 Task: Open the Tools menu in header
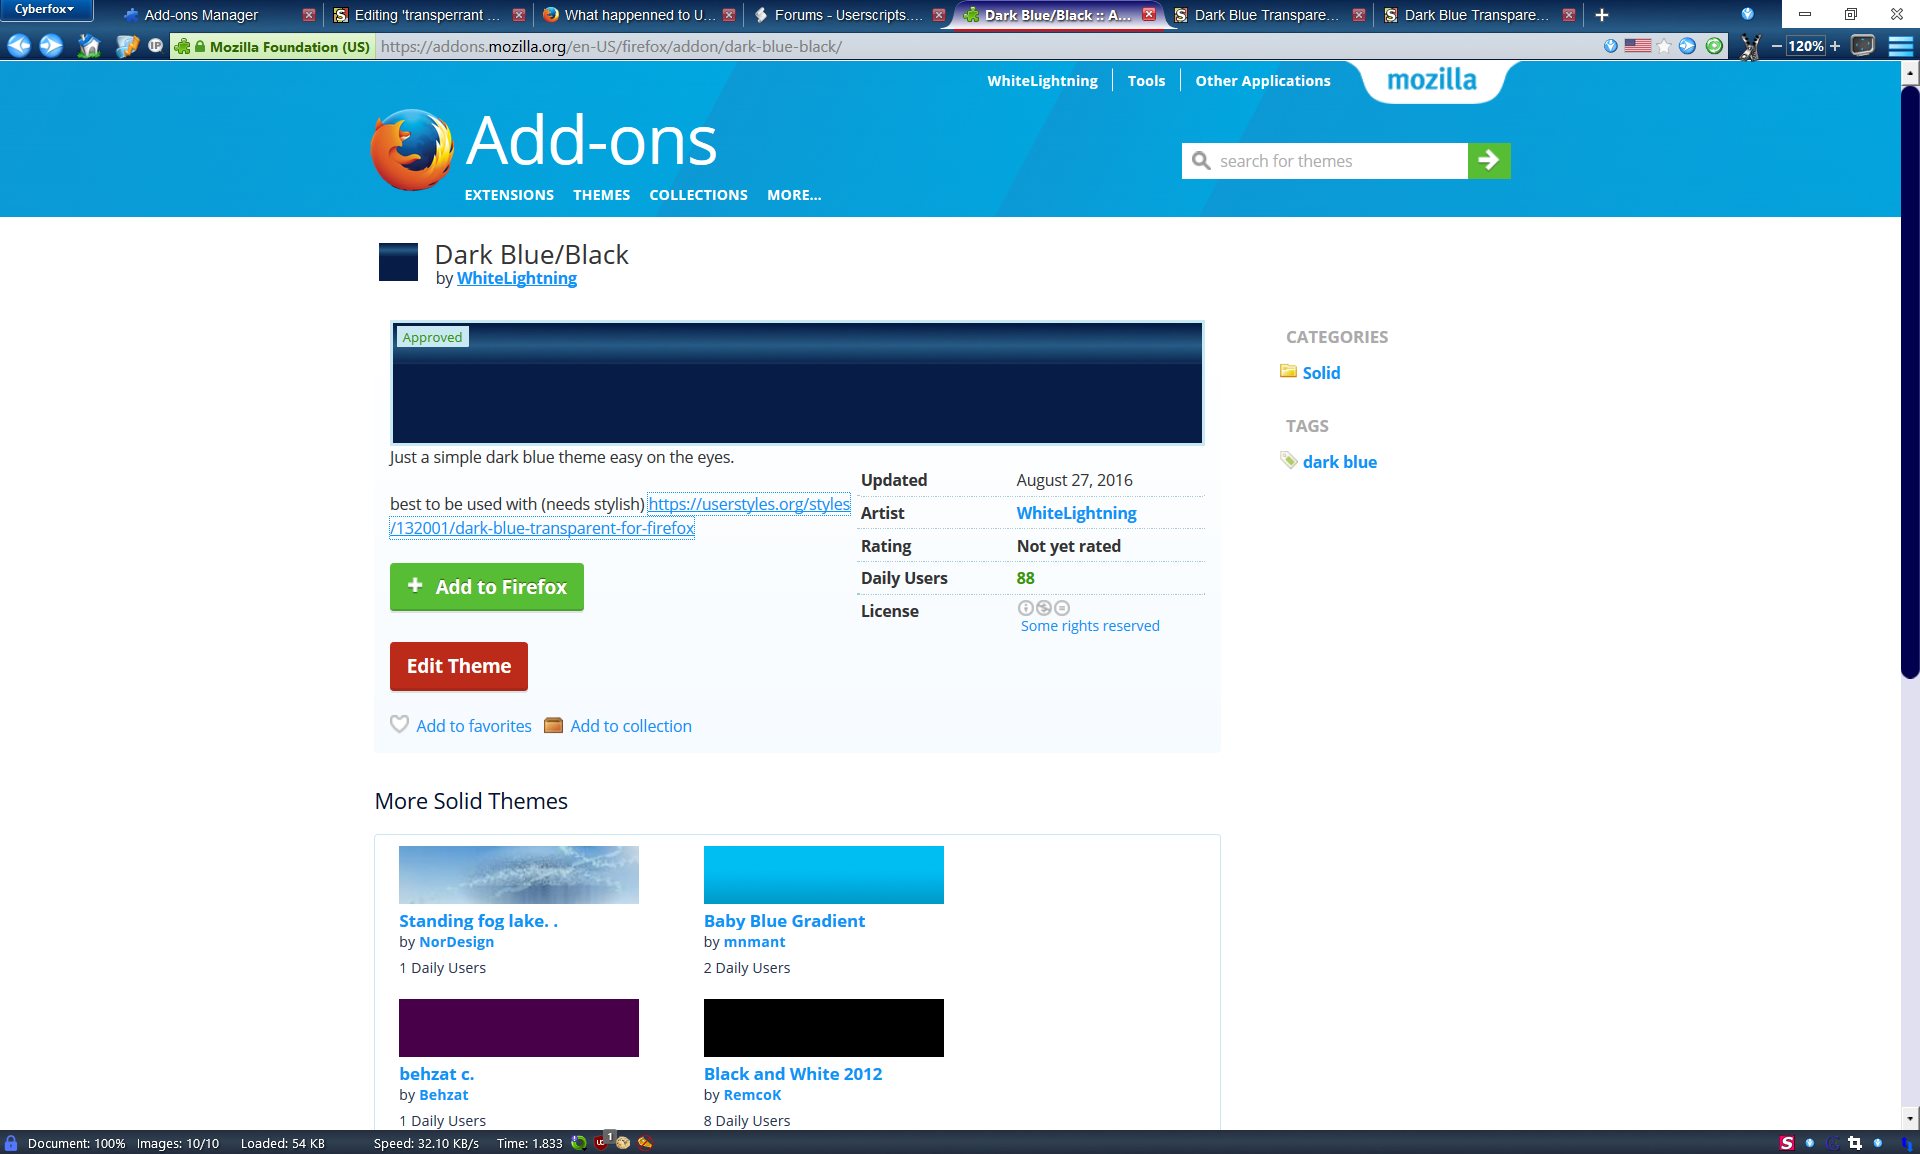click(x=1146, y=81)
